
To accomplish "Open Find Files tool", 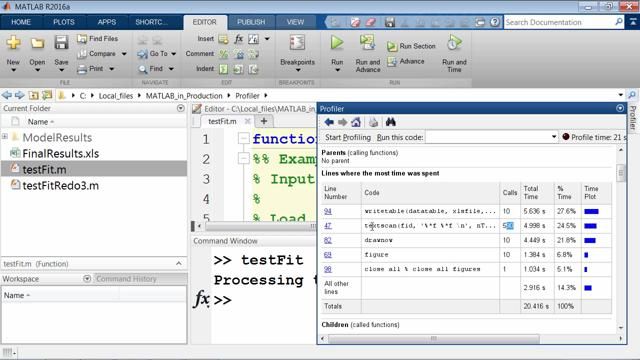I will [98, 38].
